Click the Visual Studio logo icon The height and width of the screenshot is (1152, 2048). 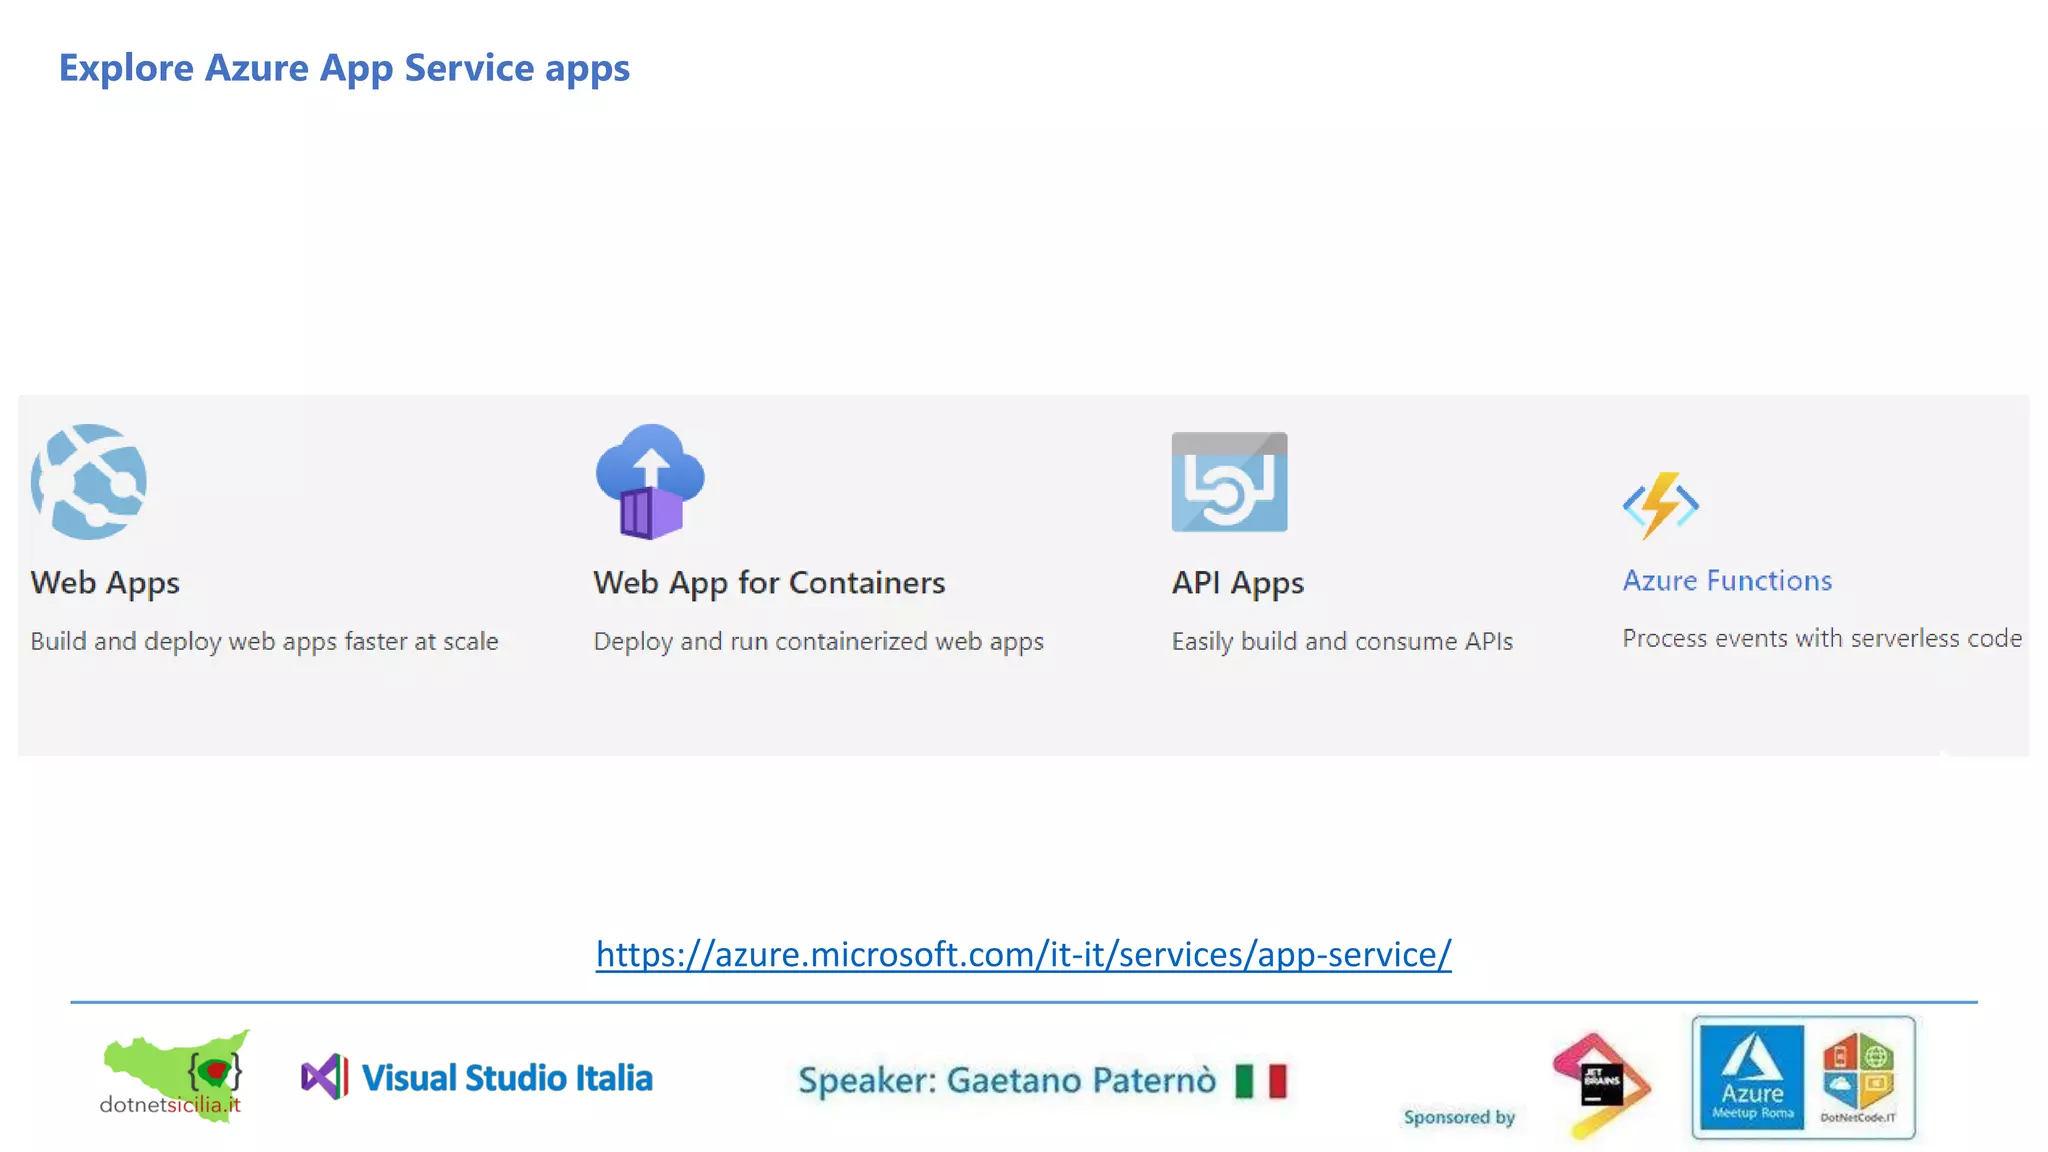pyautogui.click(x=325, y=1077)
